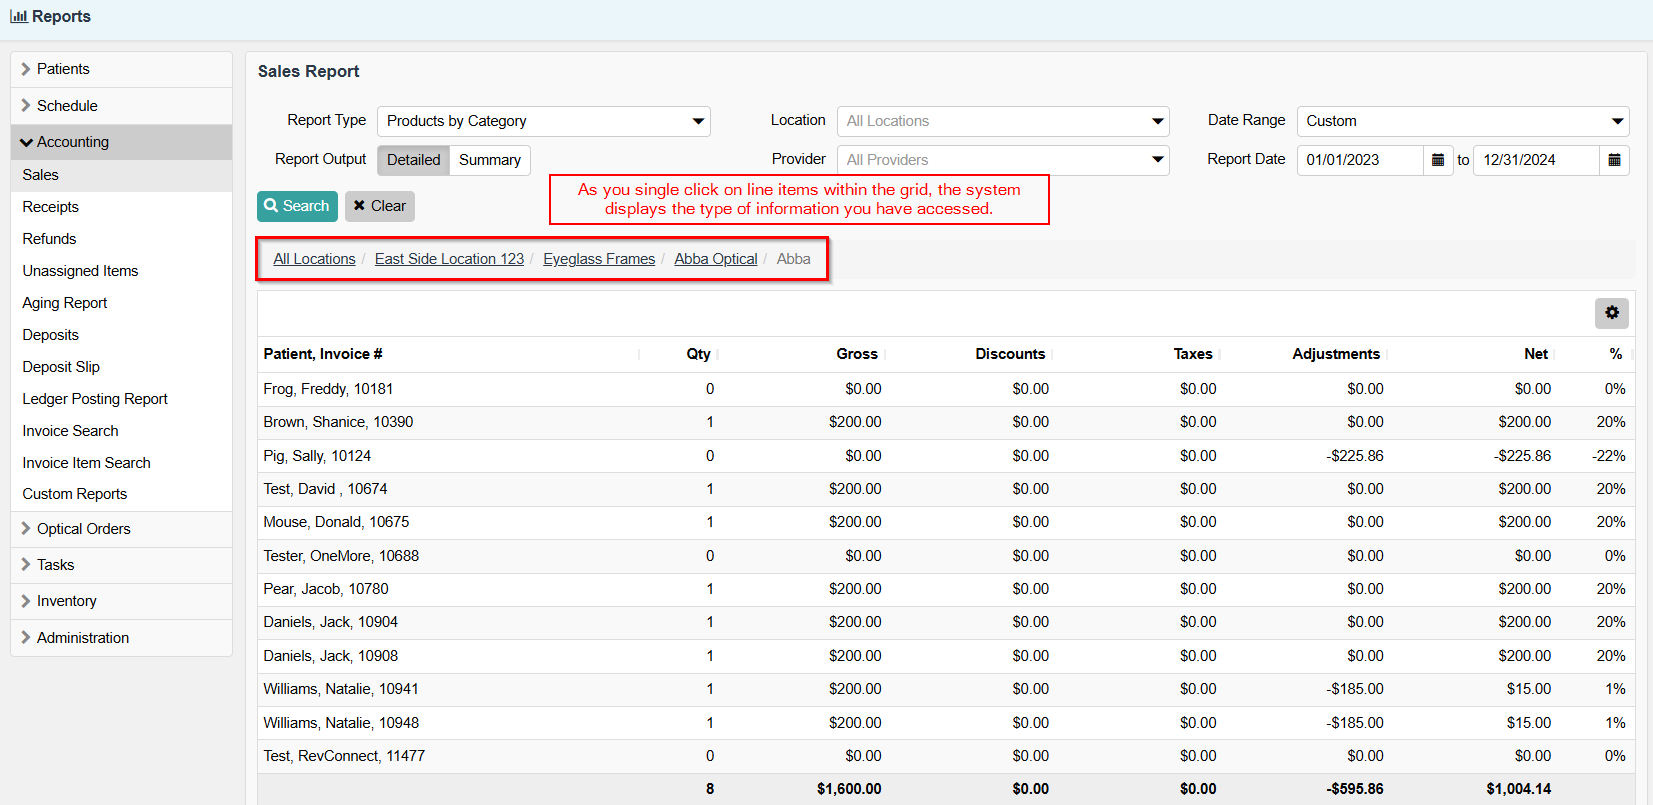The width and height of the screenshot is (1653, 805).
Task: Click the Search button
Action: pyautogui.click(x=297, y=206)
